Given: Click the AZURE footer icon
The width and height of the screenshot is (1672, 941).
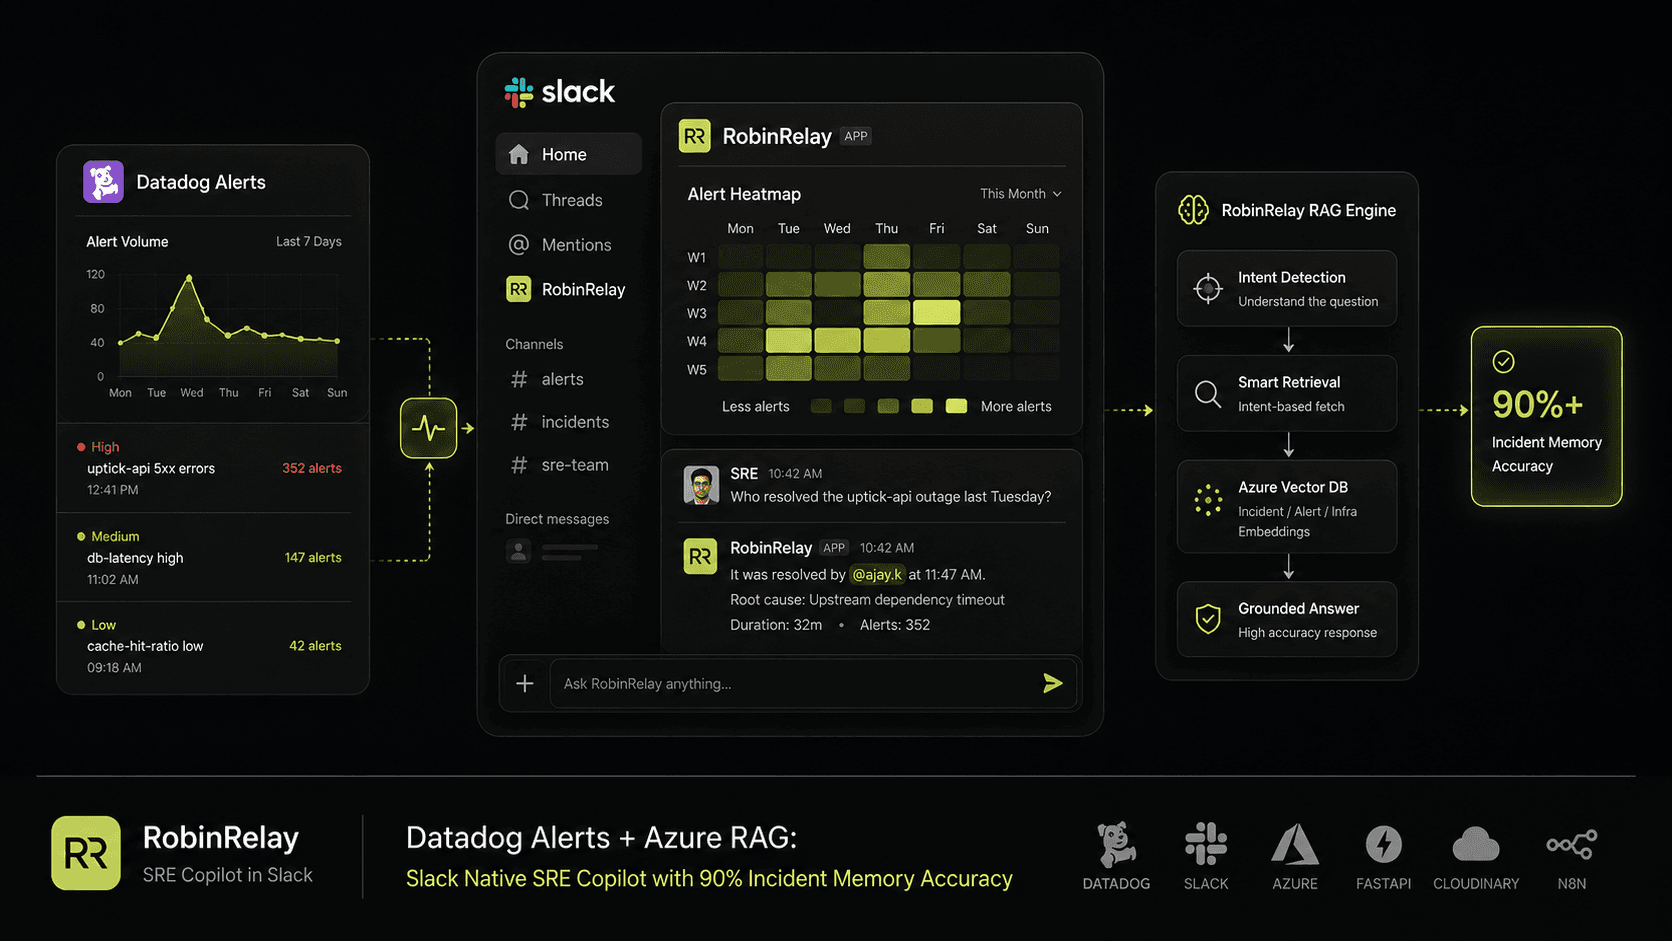Looking at the screenshot, I should click(1295, 845).
